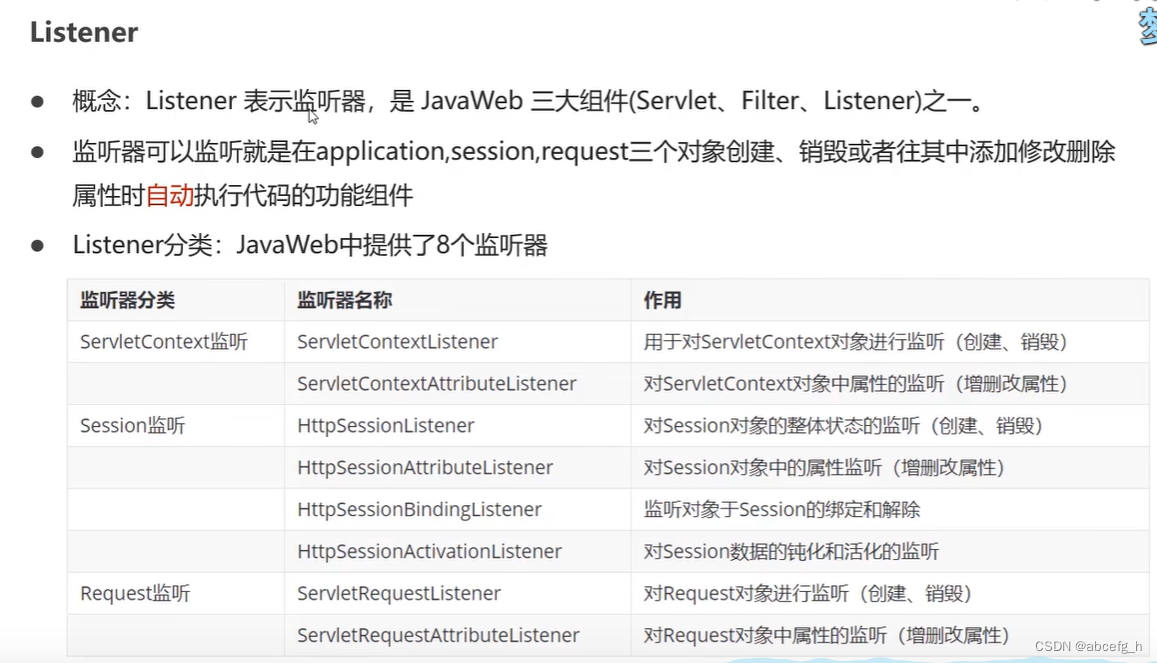Click the bullet line starting with 概念
Viewport: 1157px width, 663px height.
click(528, 101)
